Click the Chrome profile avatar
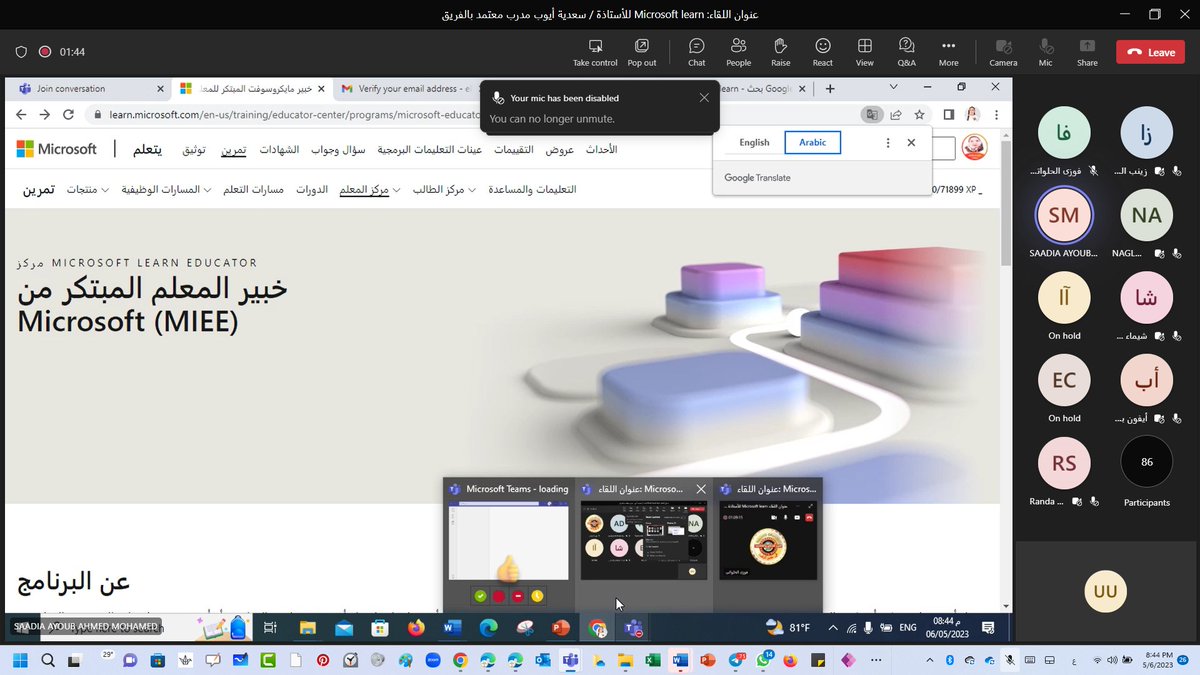Image resolution: width=1200 pixels, height=675 pixels. (x=972, y=115)
